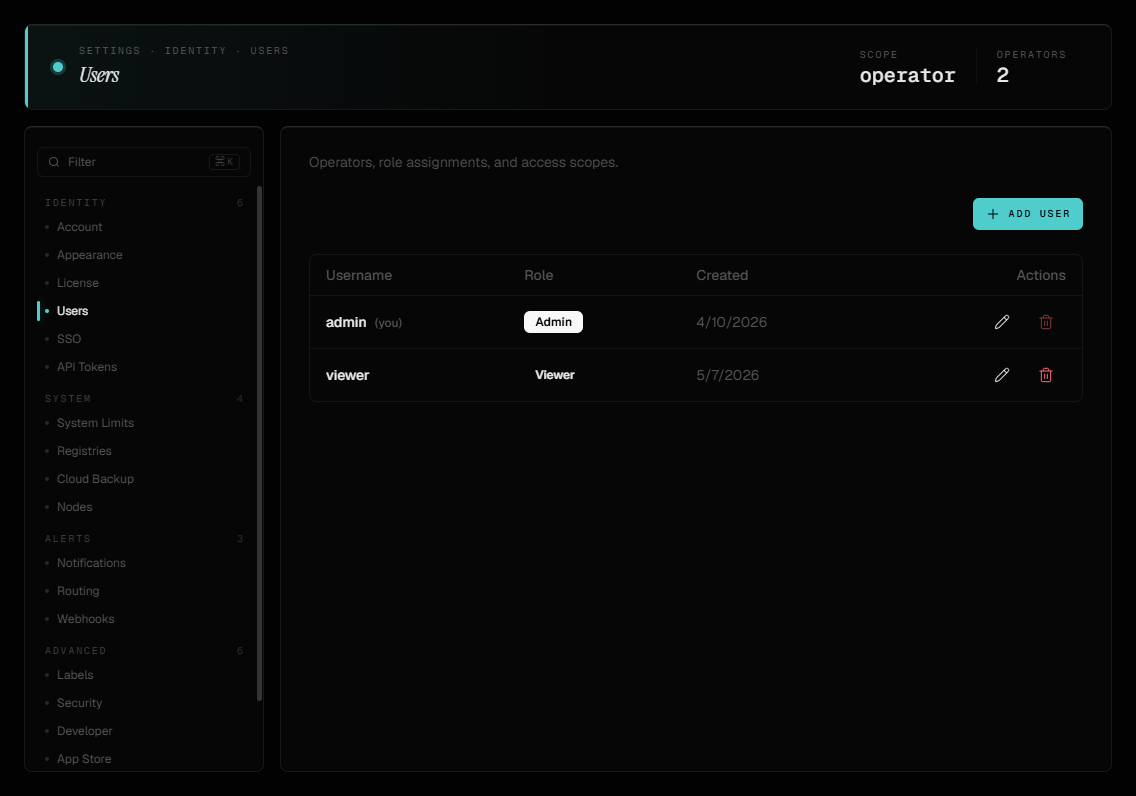
Task: Click the Viewer role label
Action: pyautogui.click(x=554, y=375)
